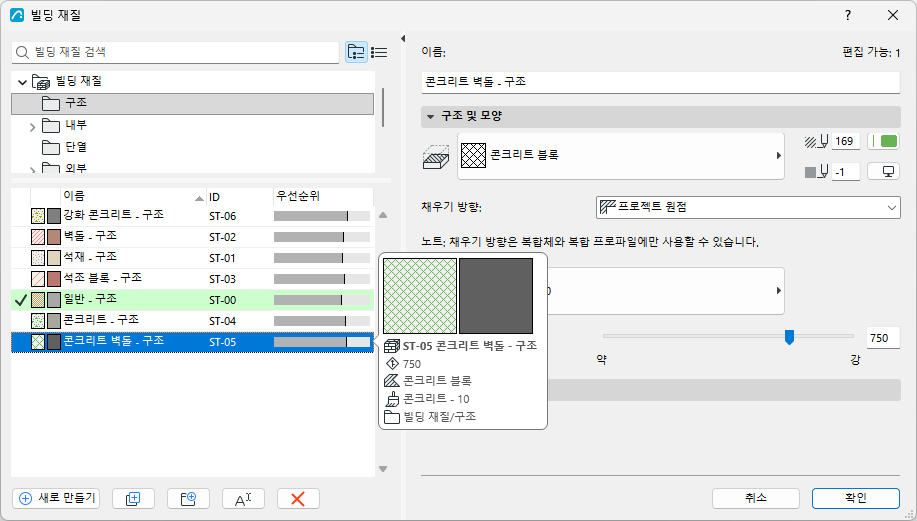Click priority bar of 강화 콘크리트 - 구조 row
This screenshot has width=917, height=521.
pos(322,216)
